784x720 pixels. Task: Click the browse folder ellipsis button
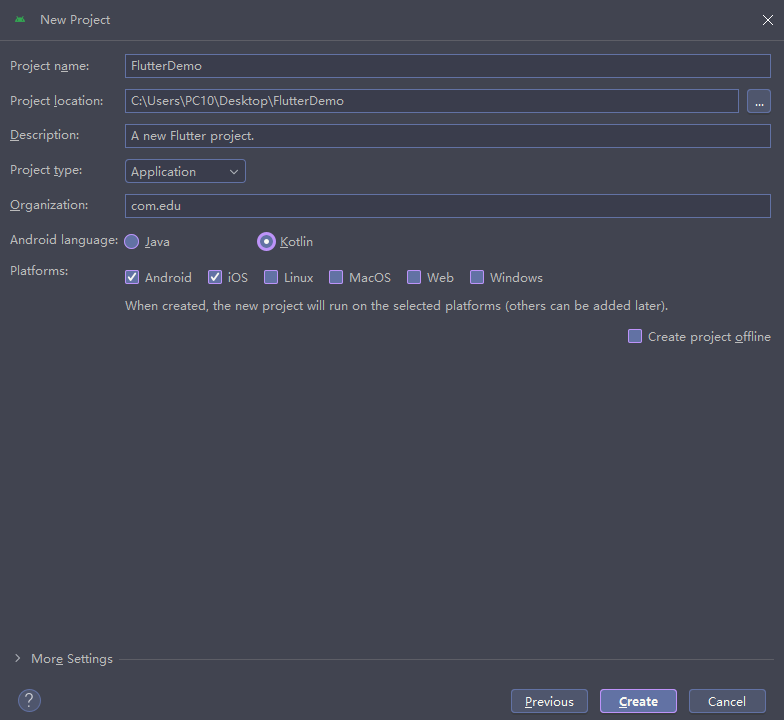(759, 101)
